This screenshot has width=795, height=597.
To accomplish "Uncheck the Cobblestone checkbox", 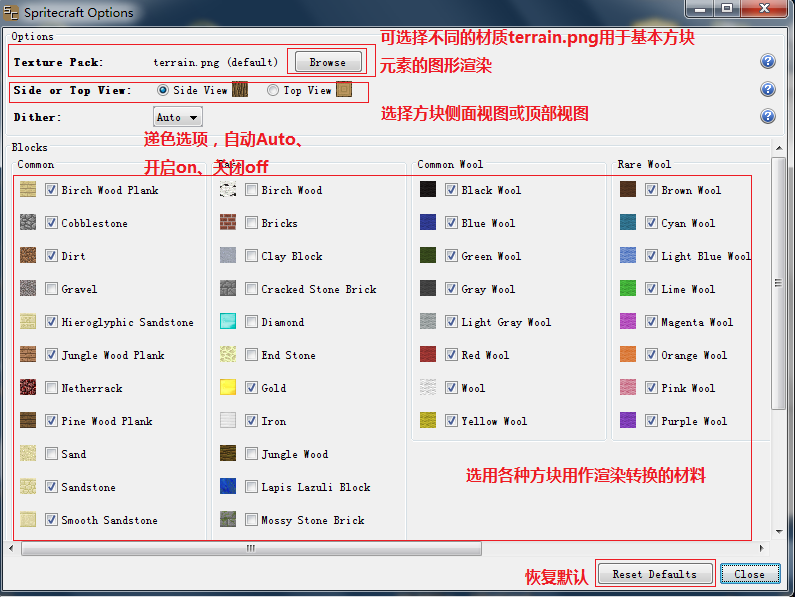I will (51, 223).
